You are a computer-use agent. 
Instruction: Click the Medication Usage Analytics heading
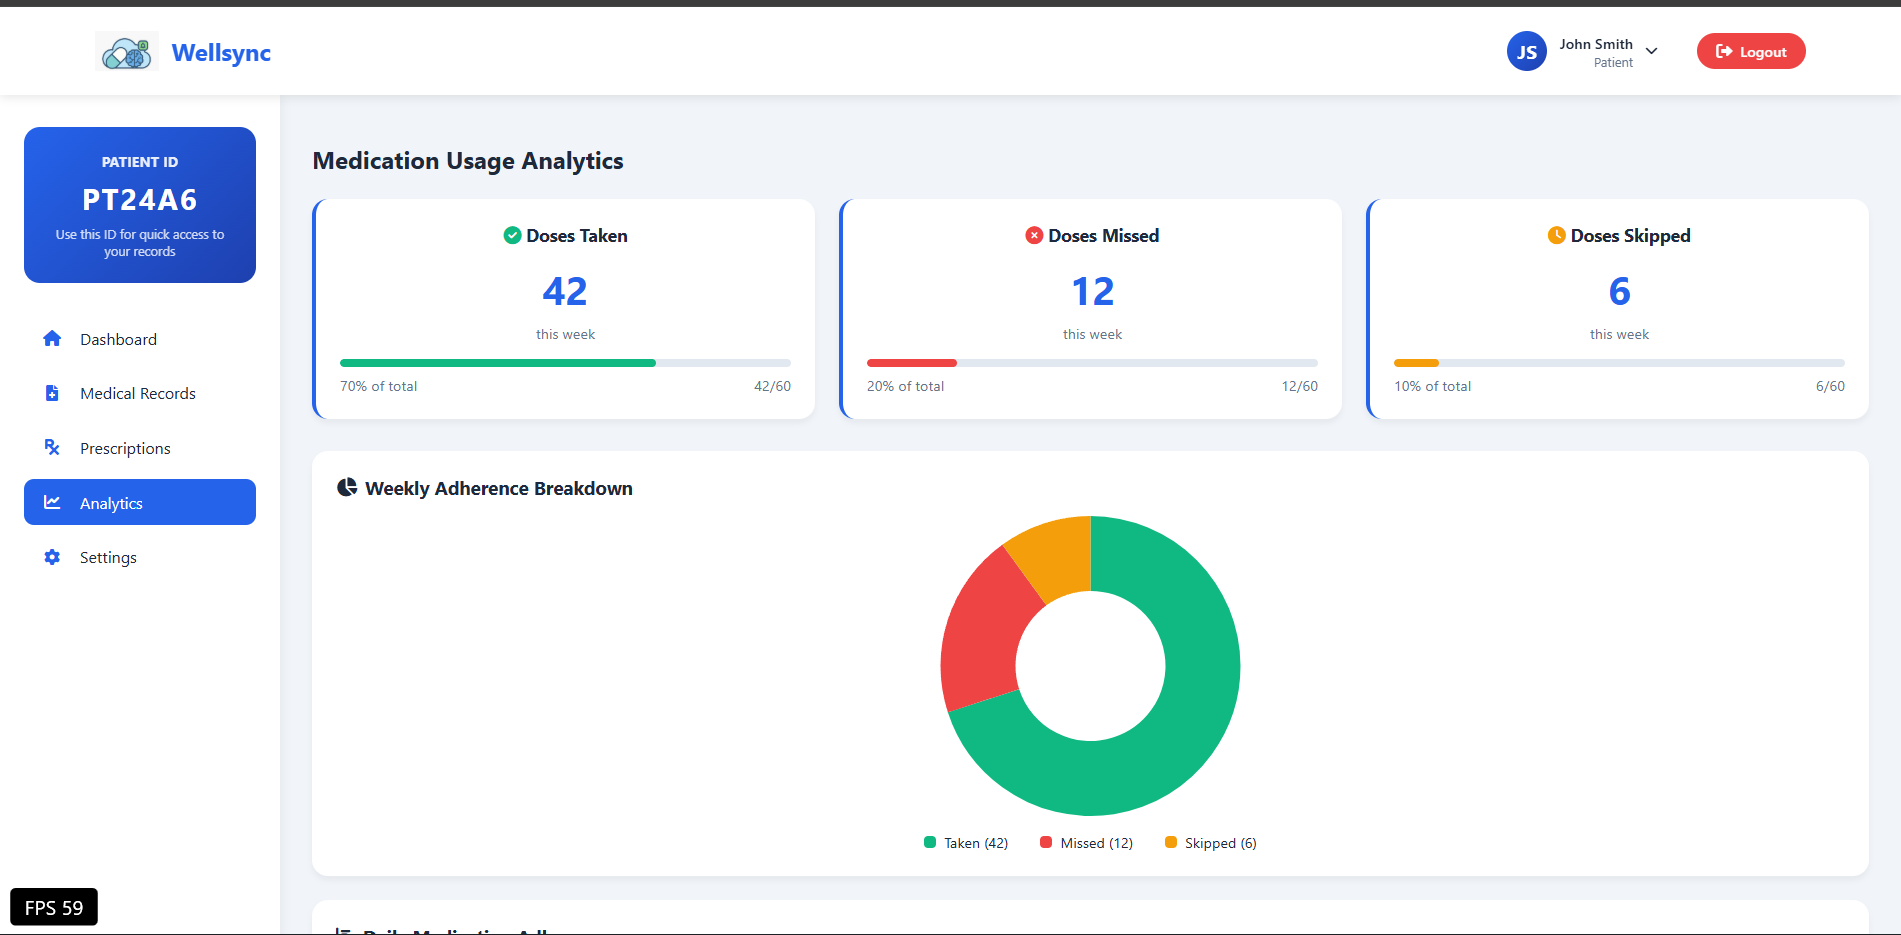coord(468,161)
